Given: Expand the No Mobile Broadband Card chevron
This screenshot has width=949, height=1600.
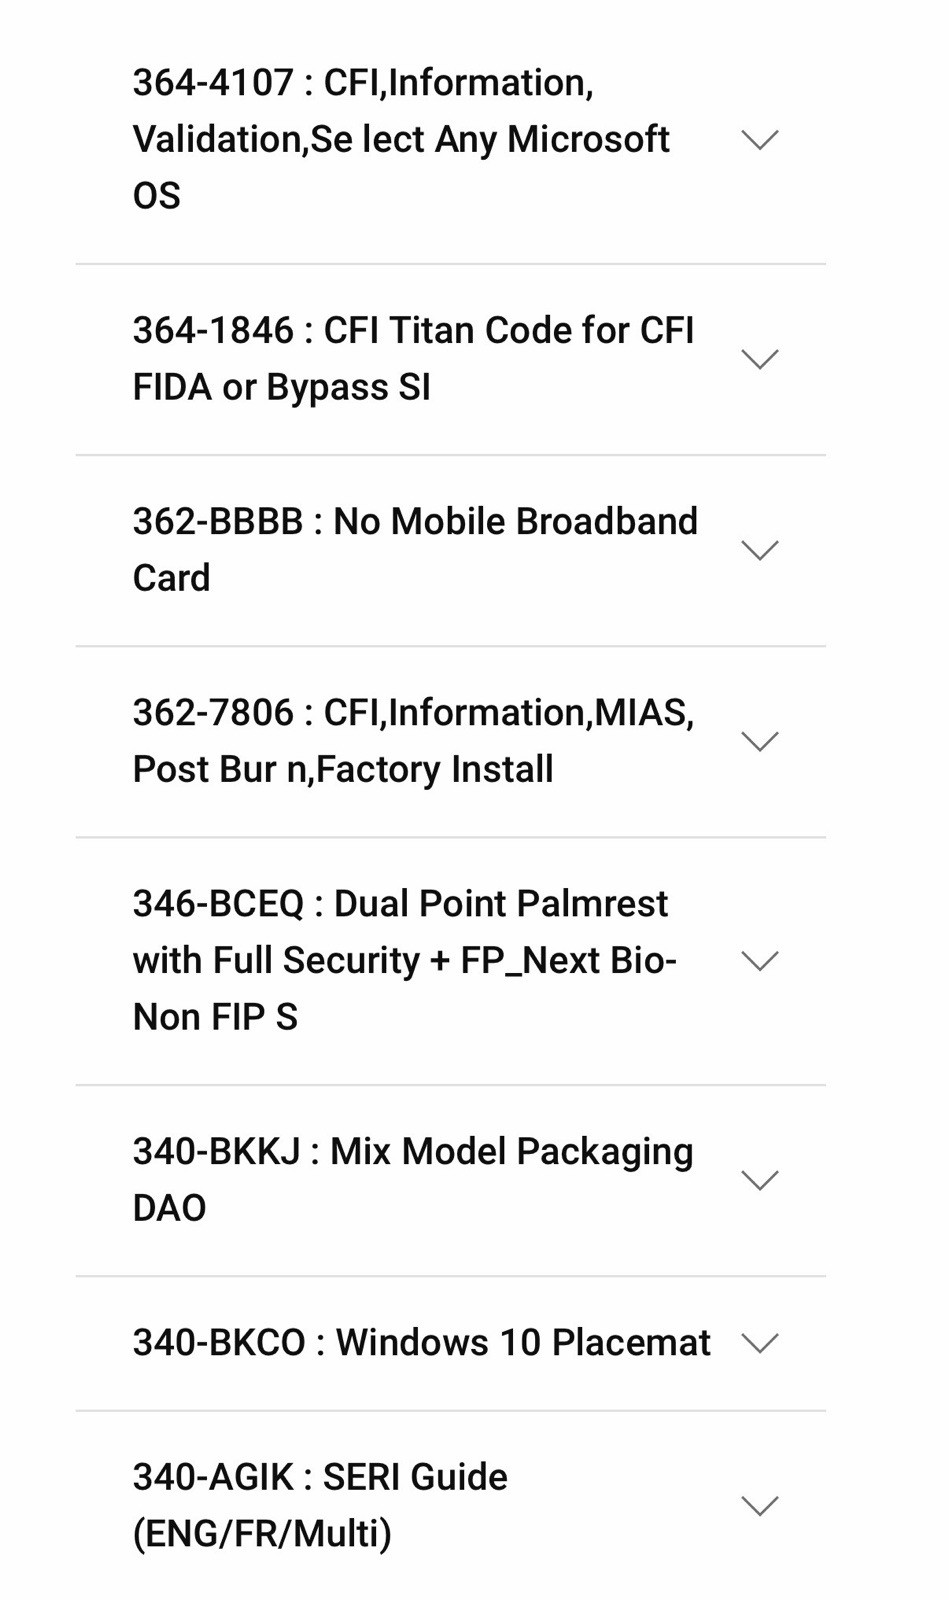Looking at the screenshot, I should [x=760, y=550].
